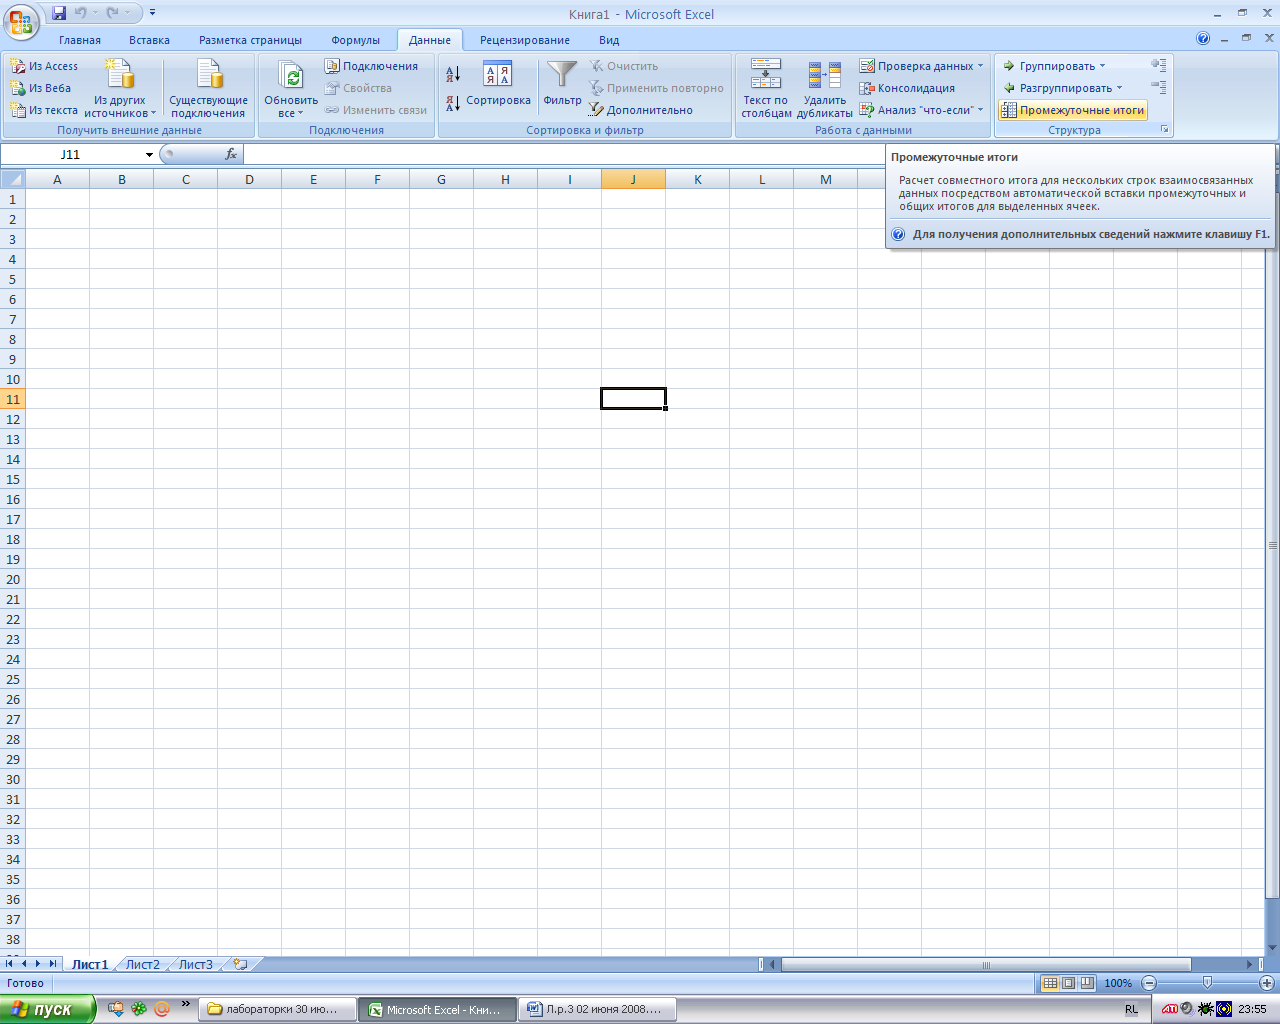Click Из текста data import
The height and width of the screenshot is (1024, 1280).
pos(44,110)
